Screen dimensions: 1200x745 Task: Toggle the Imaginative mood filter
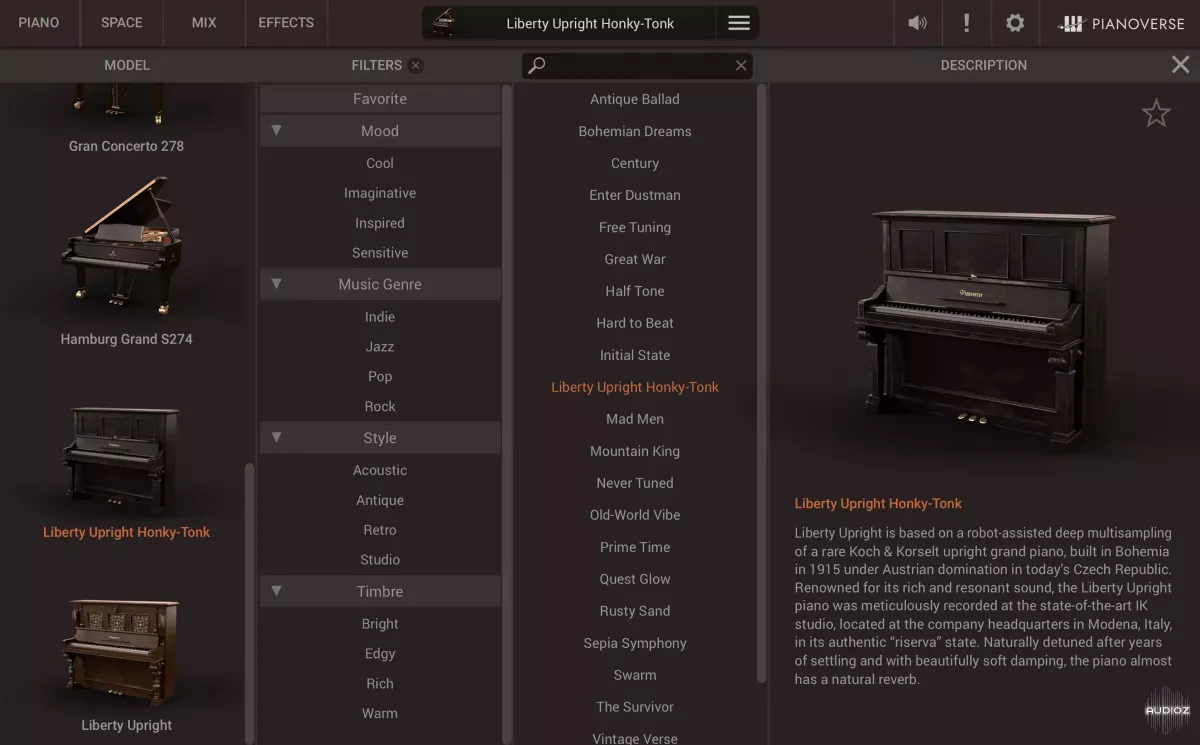pos(380,193)
